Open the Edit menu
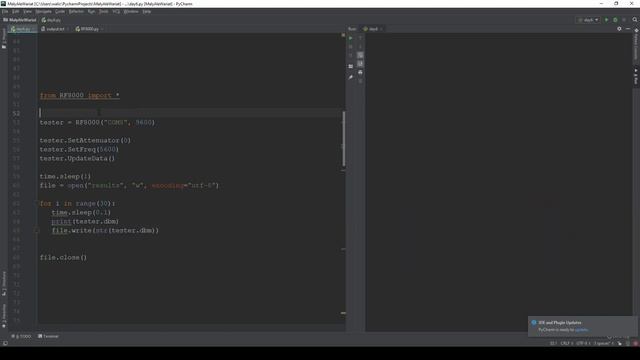The width and height of the screenshot is (640, 360). [16, 11]
